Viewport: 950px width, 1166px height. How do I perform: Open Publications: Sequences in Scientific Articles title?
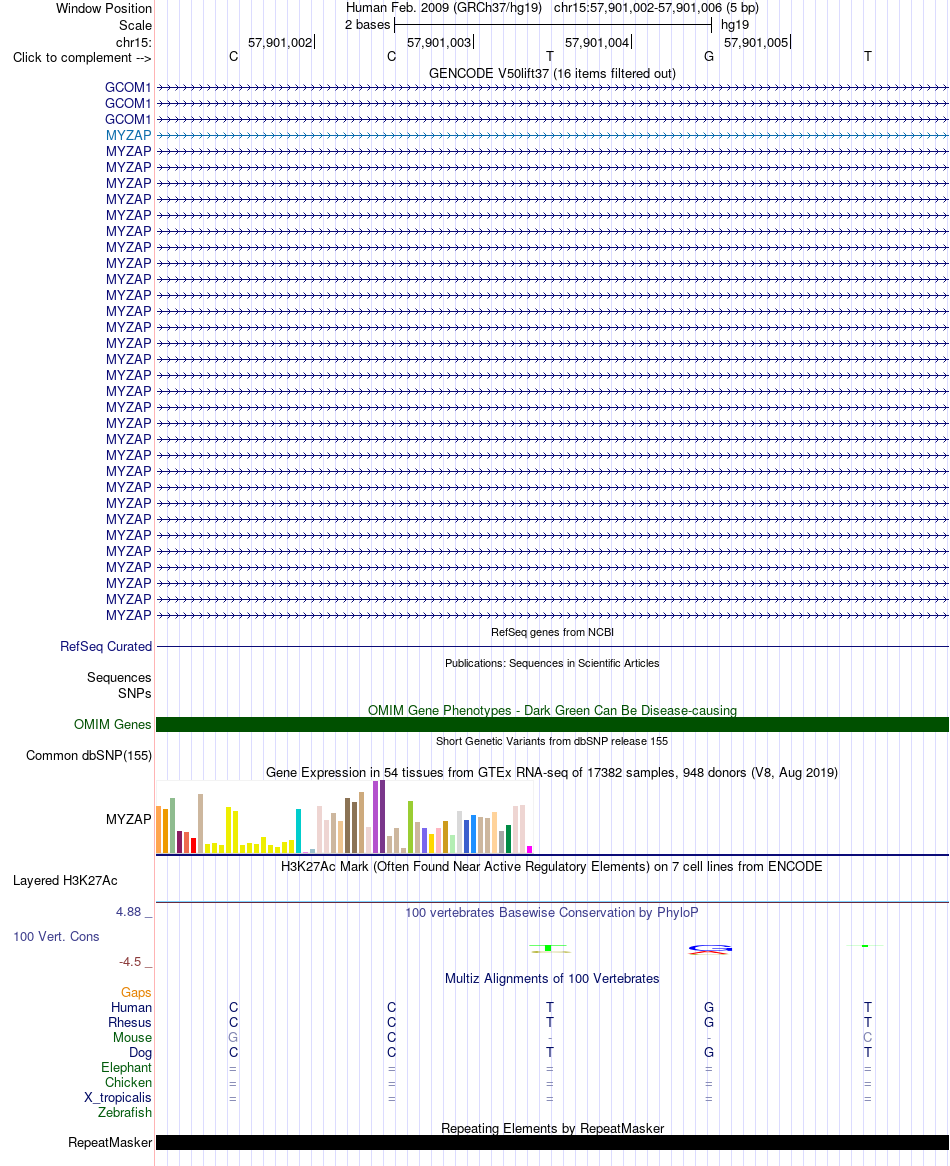click(x=552, y=663)
